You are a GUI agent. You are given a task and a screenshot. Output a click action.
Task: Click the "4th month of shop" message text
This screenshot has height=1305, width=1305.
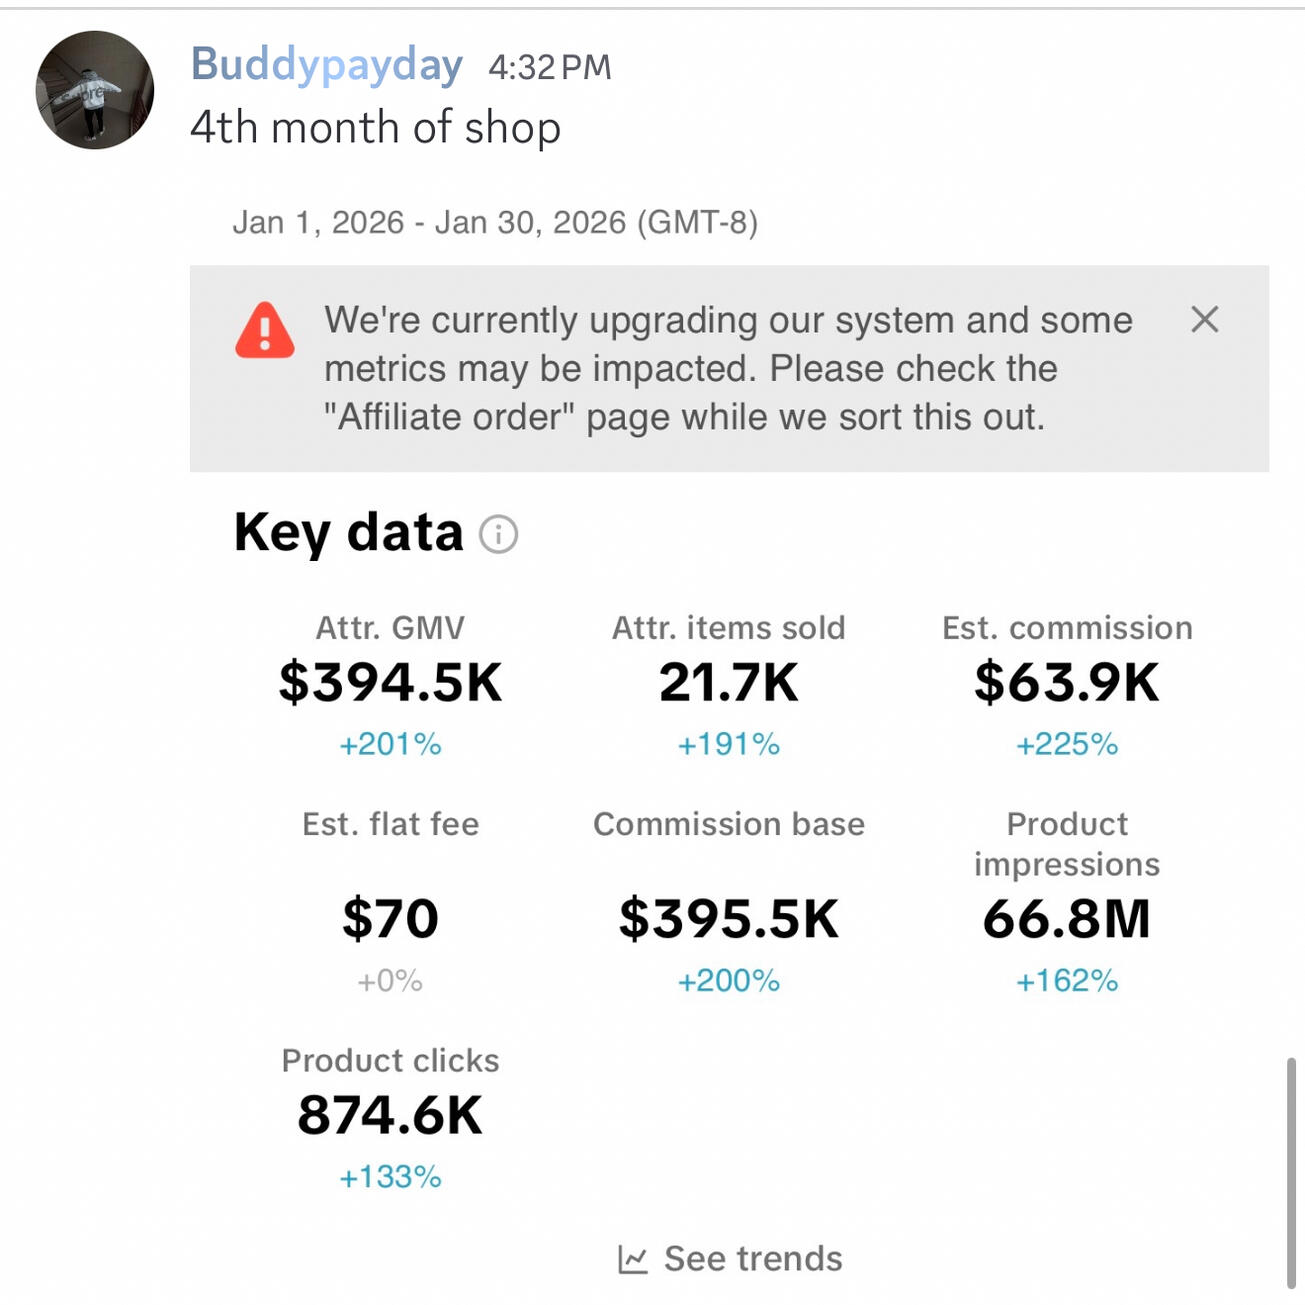coord(375,128)
